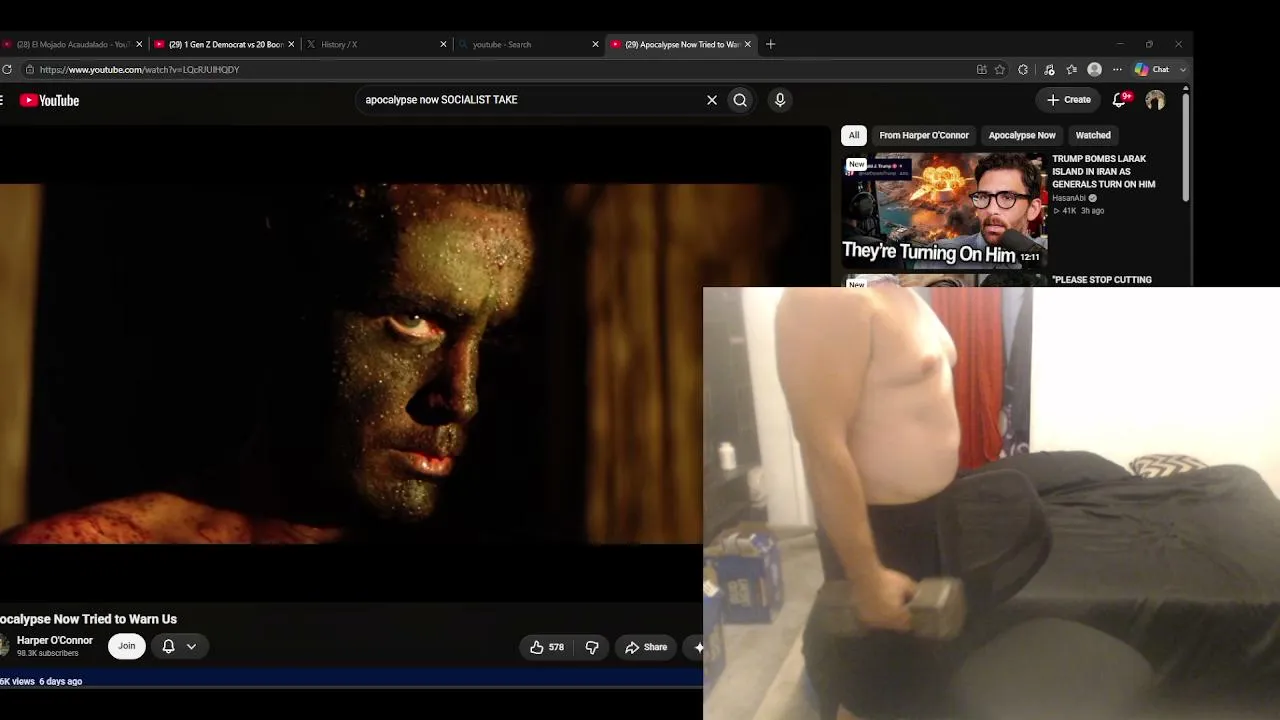Open the account avatar menu
Screen dimensions: 1280x720
tap(1155, 100)
